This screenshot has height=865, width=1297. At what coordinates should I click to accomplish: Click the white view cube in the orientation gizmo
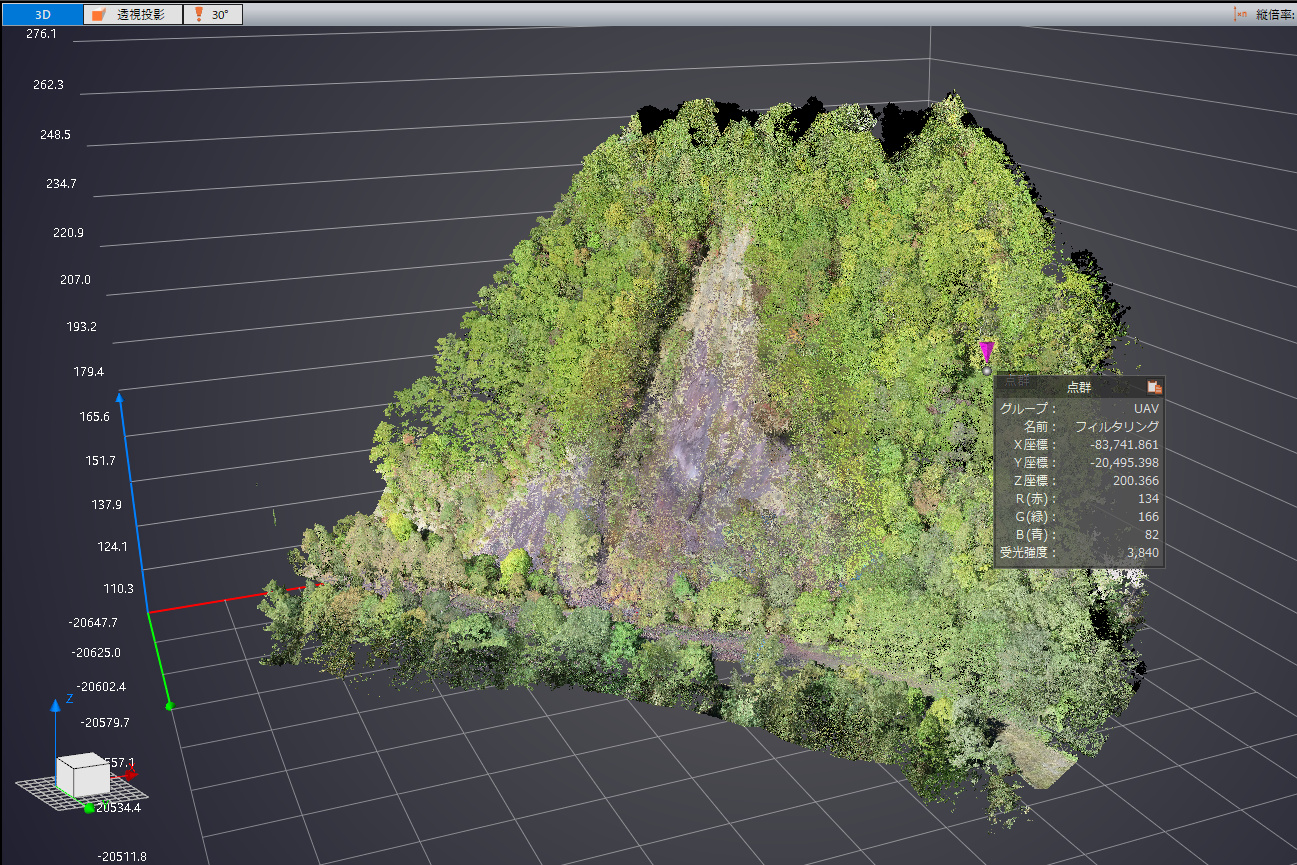tap(82, 775)
